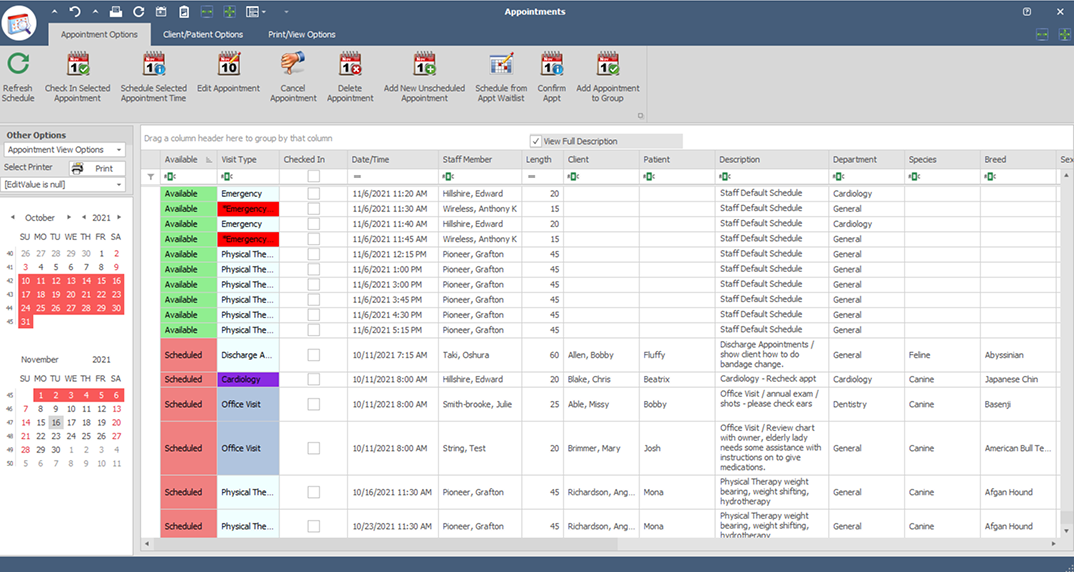Sort by the Staff Member column header
The image size is (1074, 572).
[x=467, y=160]
